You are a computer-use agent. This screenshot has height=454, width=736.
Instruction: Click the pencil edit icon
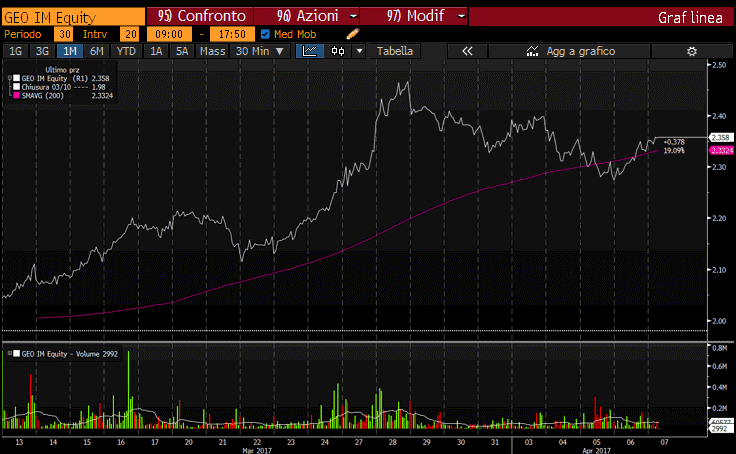[x=352, y=34]
